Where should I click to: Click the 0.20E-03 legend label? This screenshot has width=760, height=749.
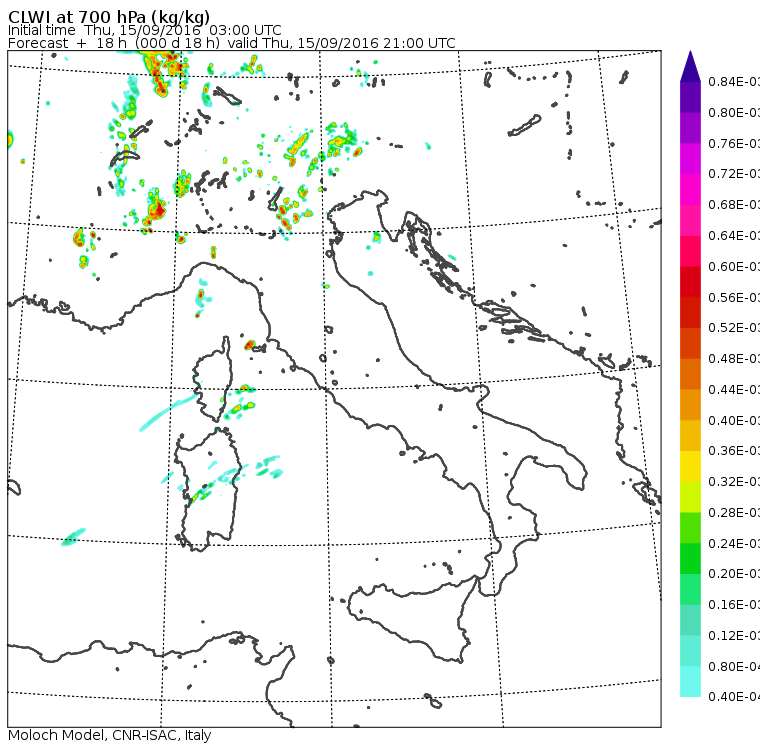point(734,574)
